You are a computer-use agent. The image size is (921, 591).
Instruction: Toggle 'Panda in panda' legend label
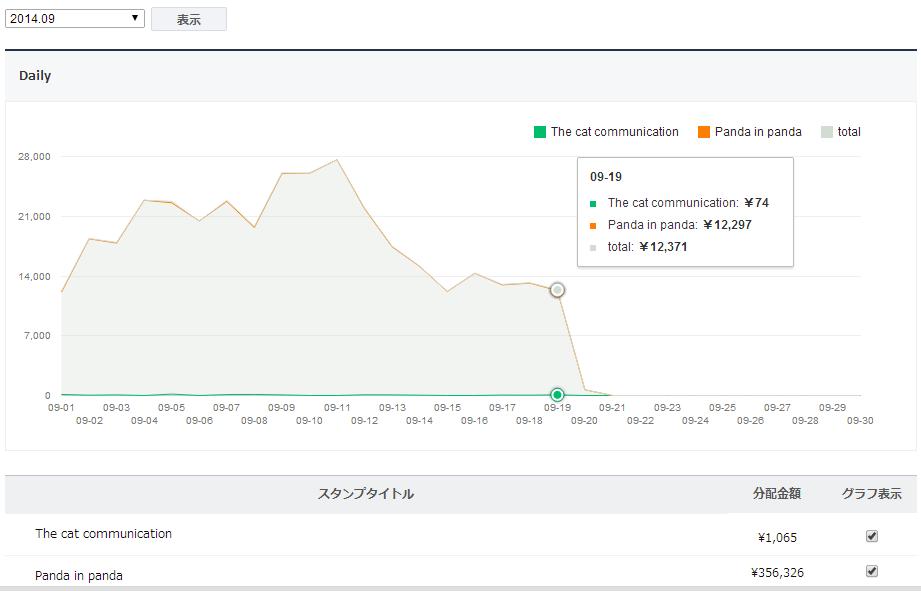[x=758, y=132]
